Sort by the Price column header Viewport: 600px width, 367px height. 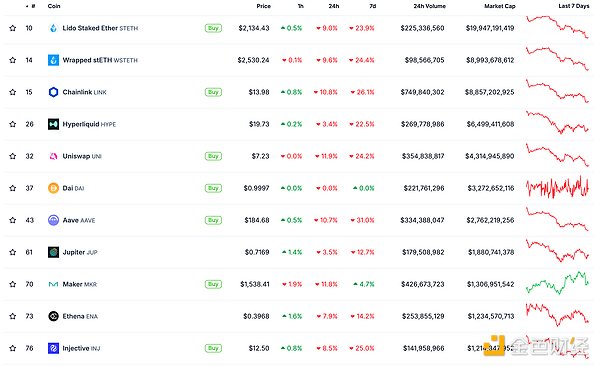pos(263,6)
